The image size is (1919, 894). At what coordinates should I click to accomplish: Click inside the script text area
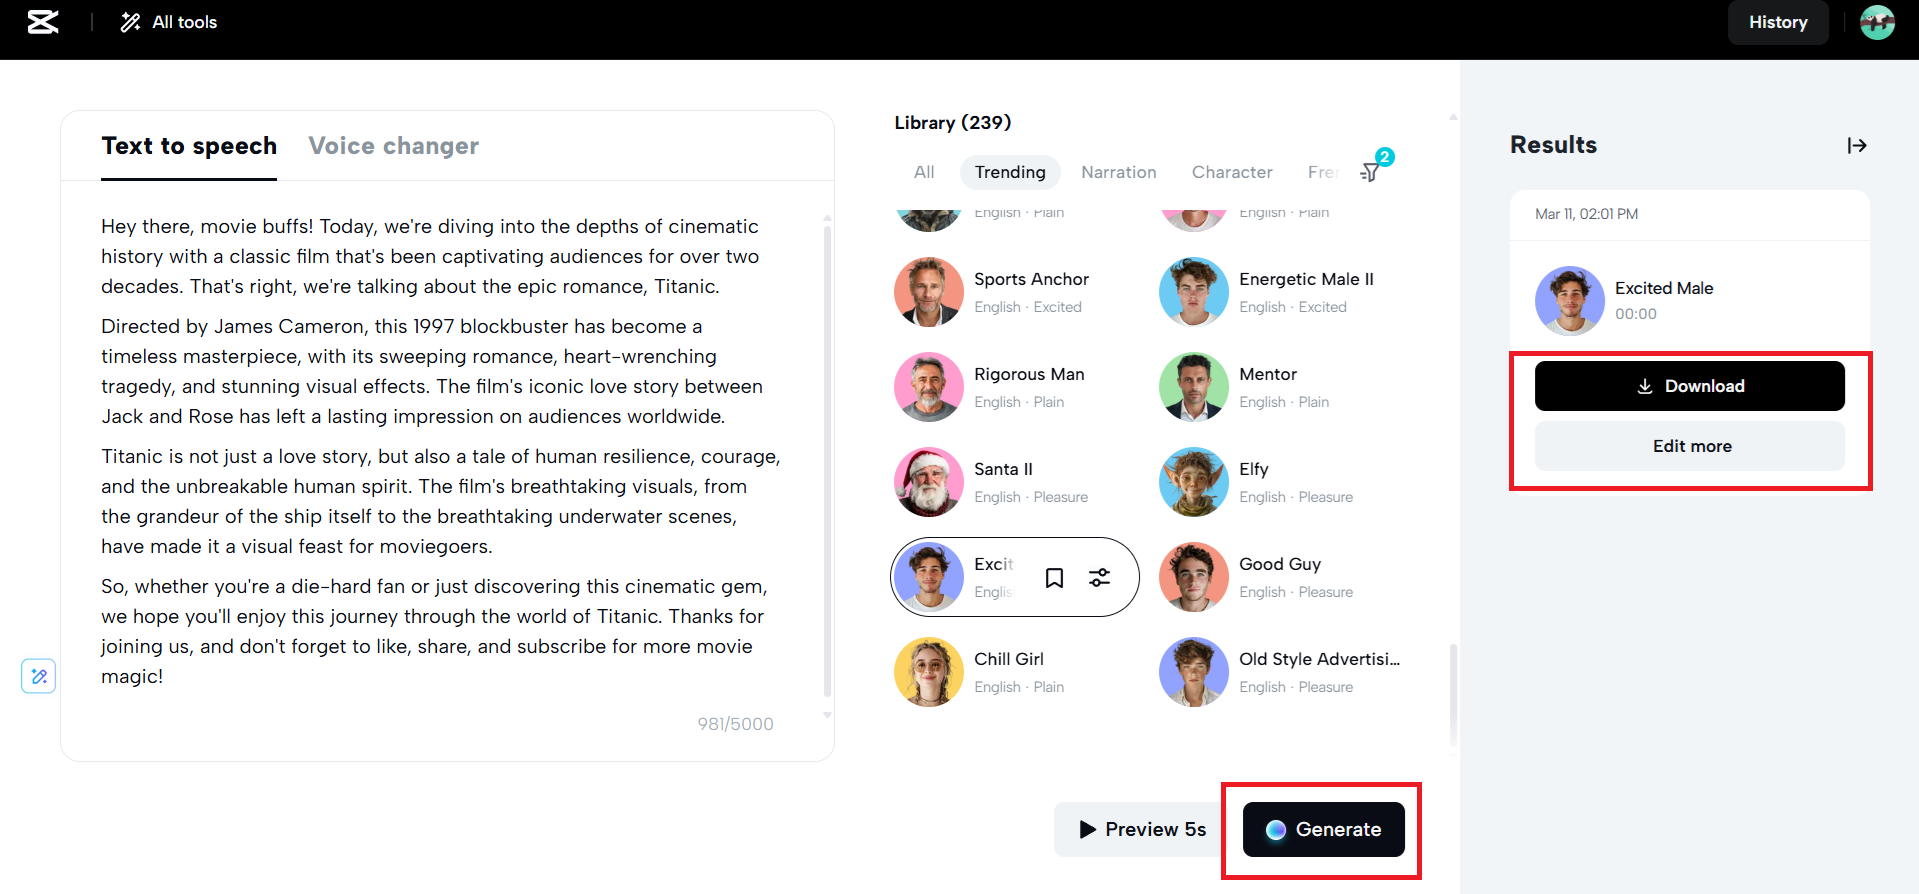point(440,450)
